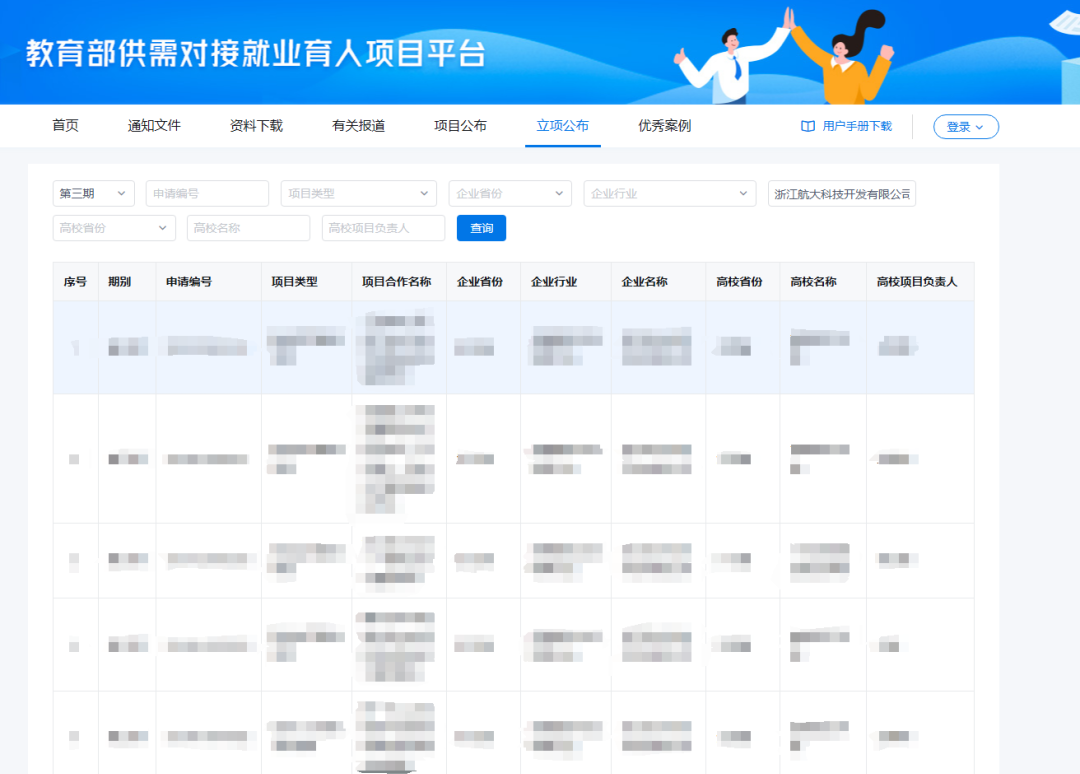1080x774 pixels.
Task: Open the 第三期 period dropdown
Action: (93, 193)
